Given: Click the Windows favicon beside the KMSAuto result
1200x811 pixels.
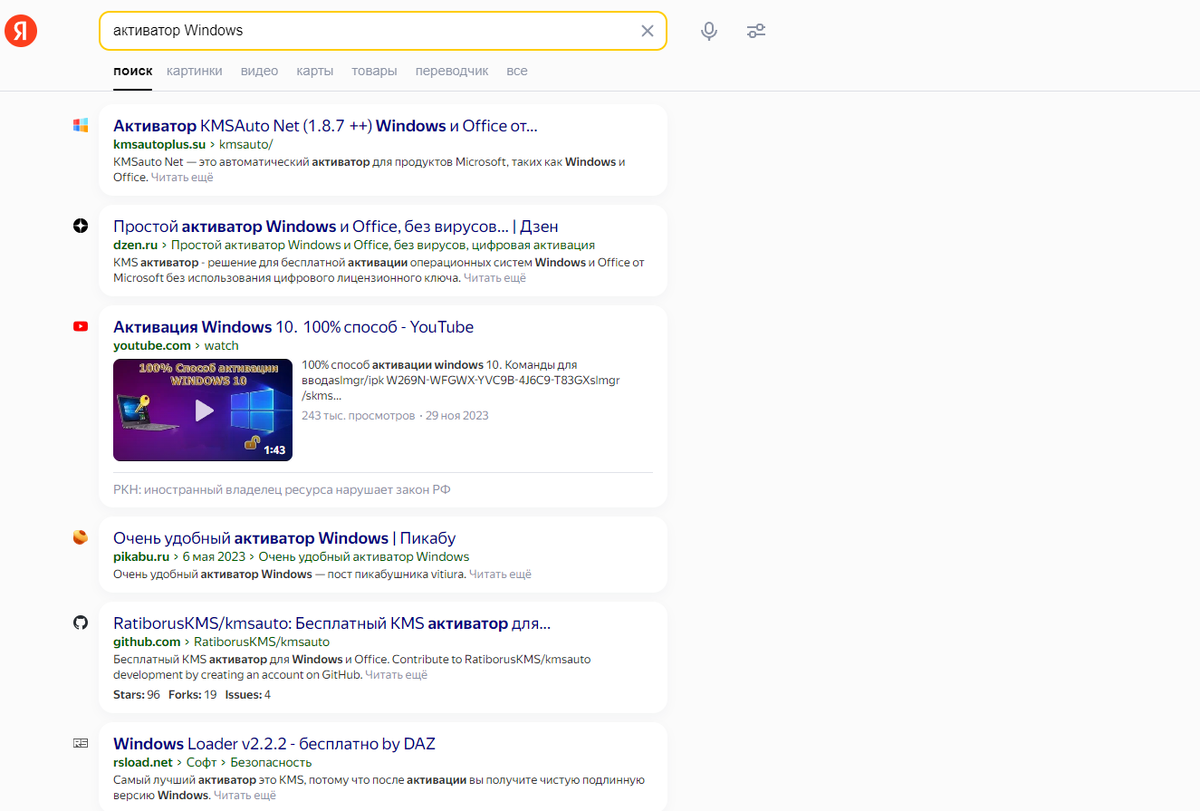Looking at the screenshot, I should coord(81,125).
